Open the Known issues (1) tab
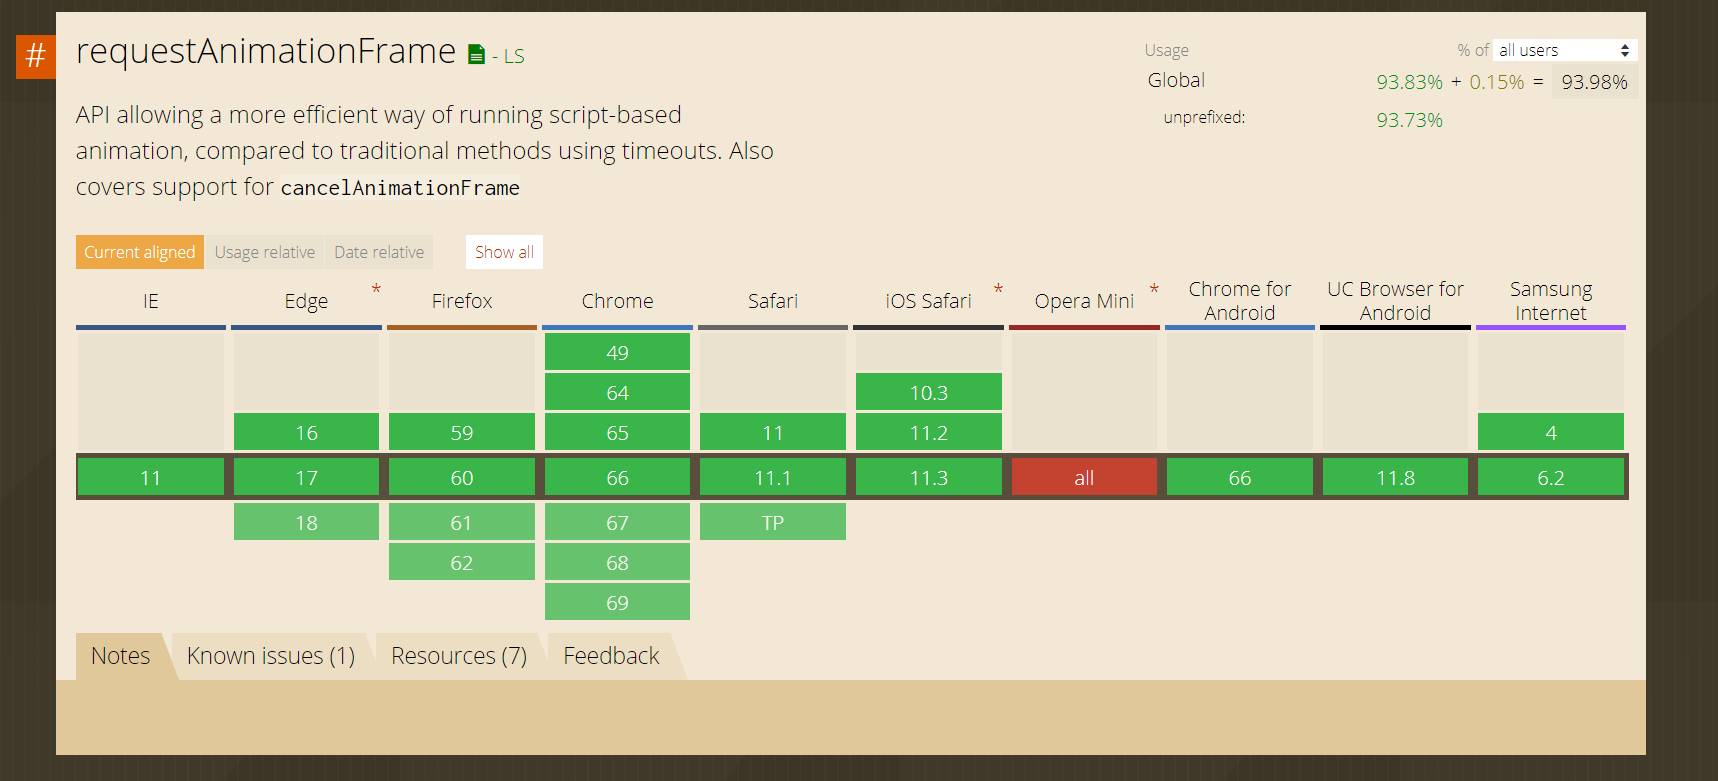Image resolution: width=1718 pixels, height=781 pixels. [x=271, y=656]
